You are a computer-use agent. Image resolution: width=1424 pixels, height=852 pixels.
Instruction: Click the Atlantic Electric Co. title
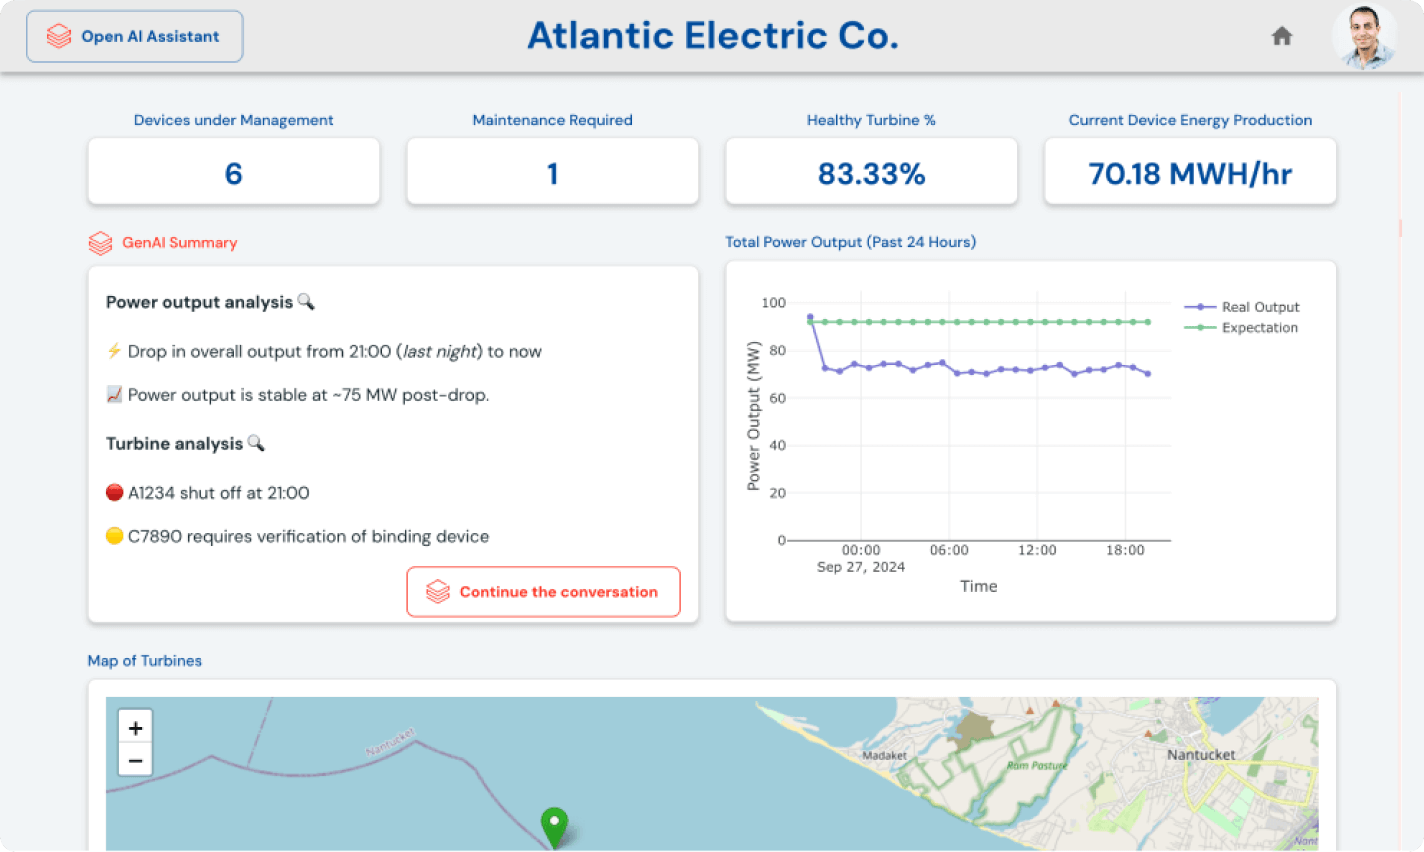pos(712,36)
